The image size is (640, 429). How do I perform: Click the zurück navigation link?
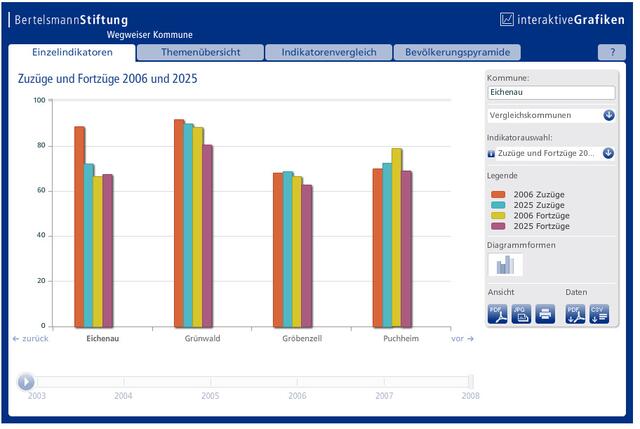coord(30,339)
